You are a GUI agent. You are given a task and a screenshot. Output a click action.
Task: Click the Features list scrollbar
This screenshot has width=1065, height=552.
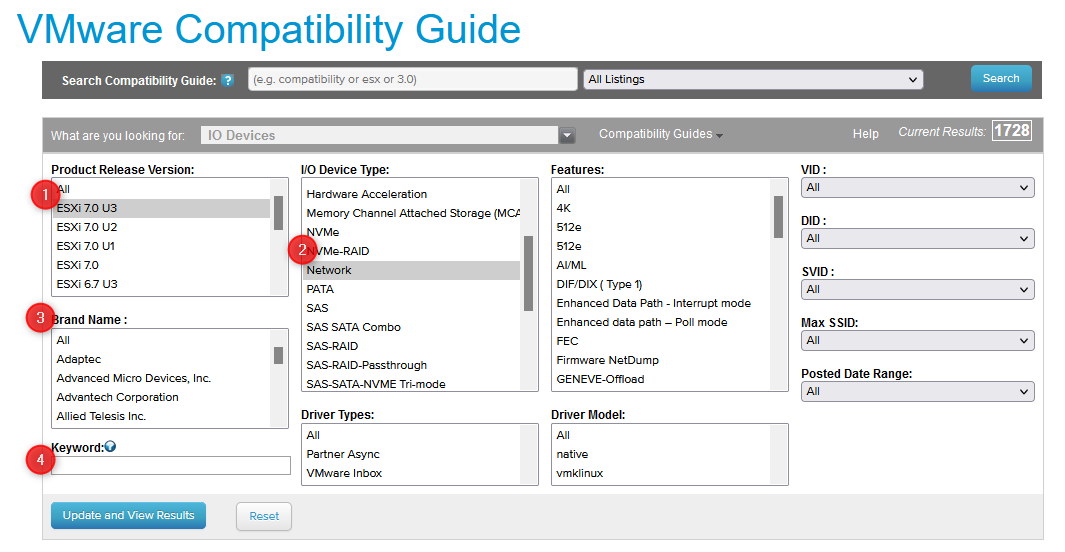click(x=778, y=217)
